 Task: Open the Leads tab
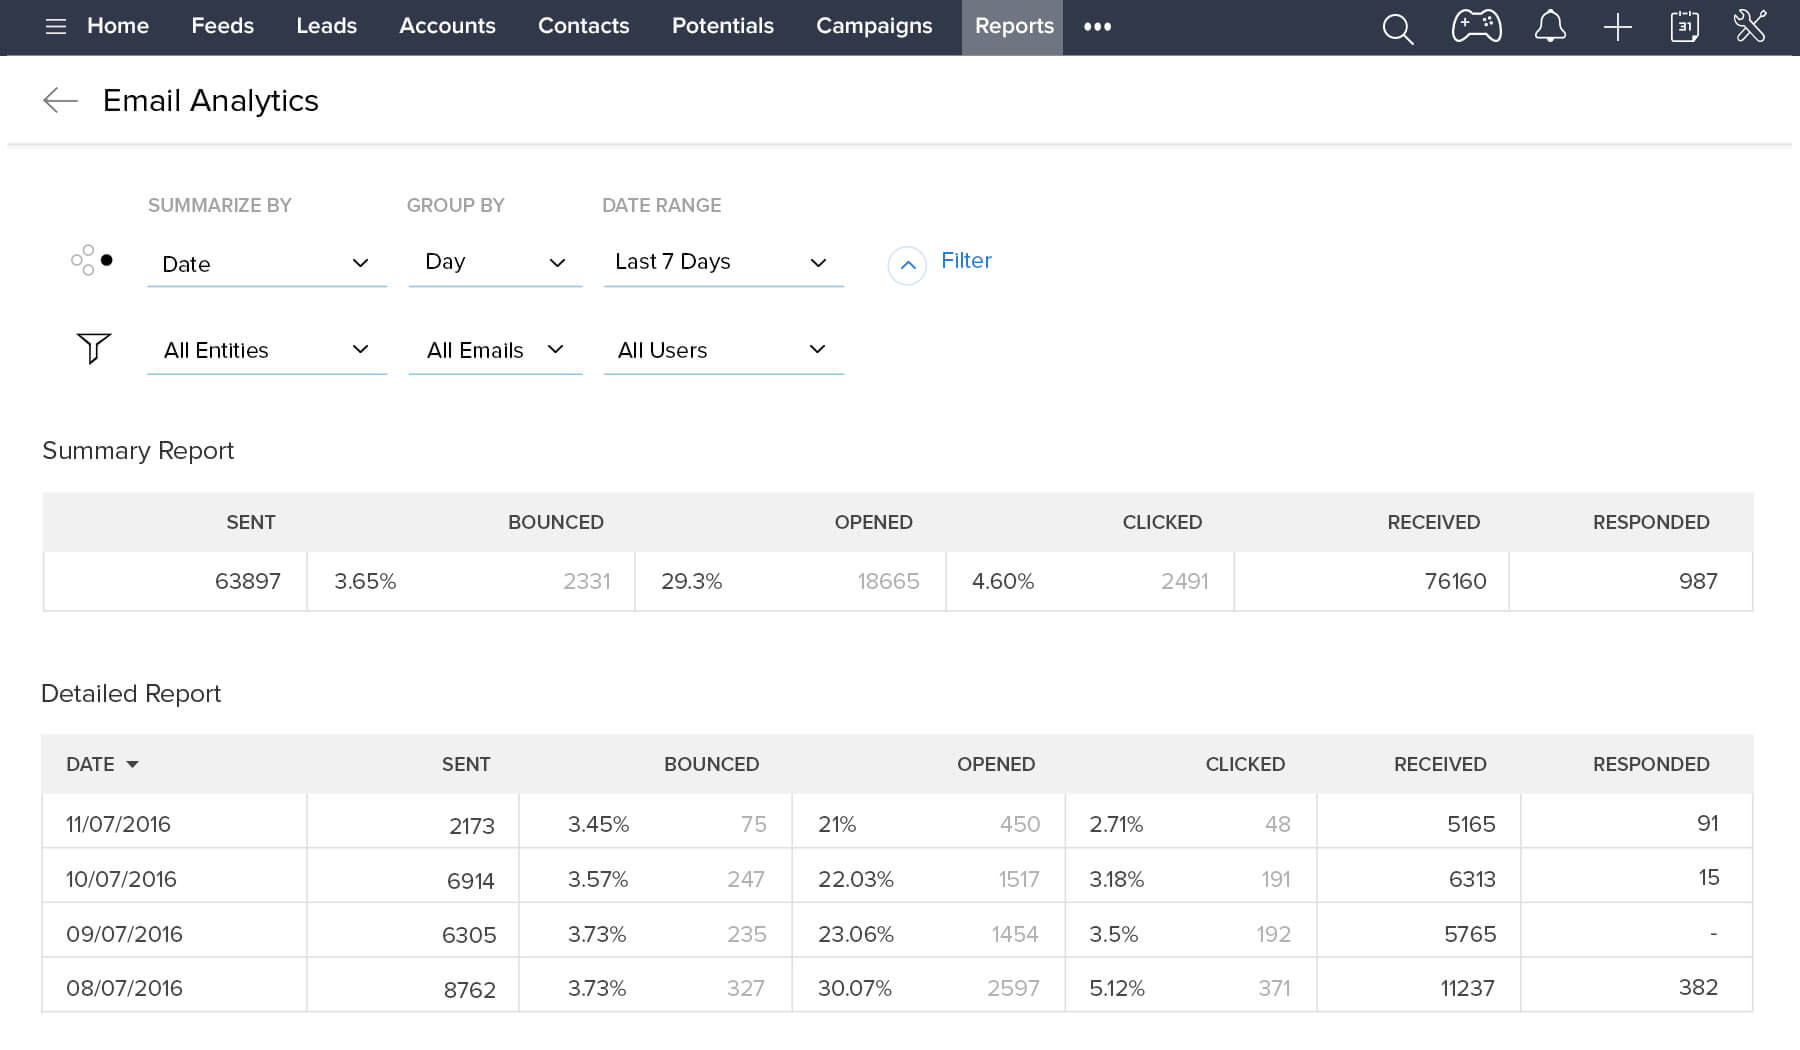[326, 26]
